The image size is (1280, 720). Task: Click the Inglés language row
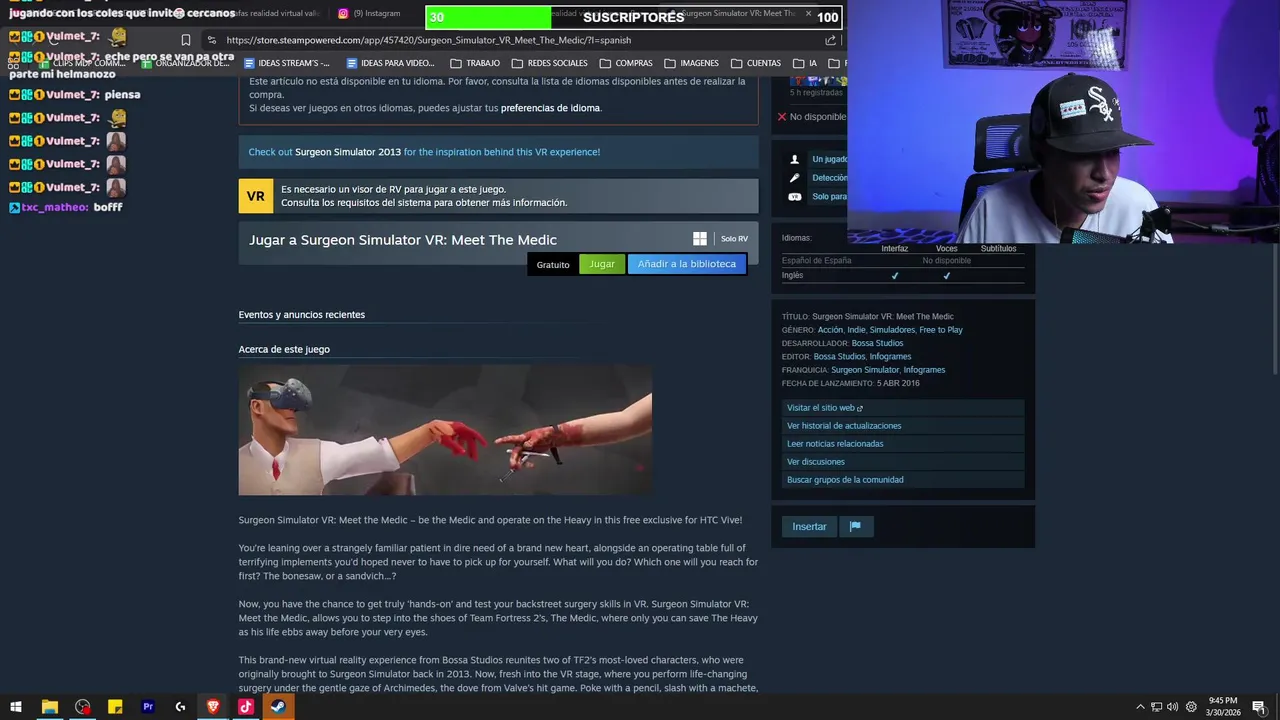[x=902, y=275]
